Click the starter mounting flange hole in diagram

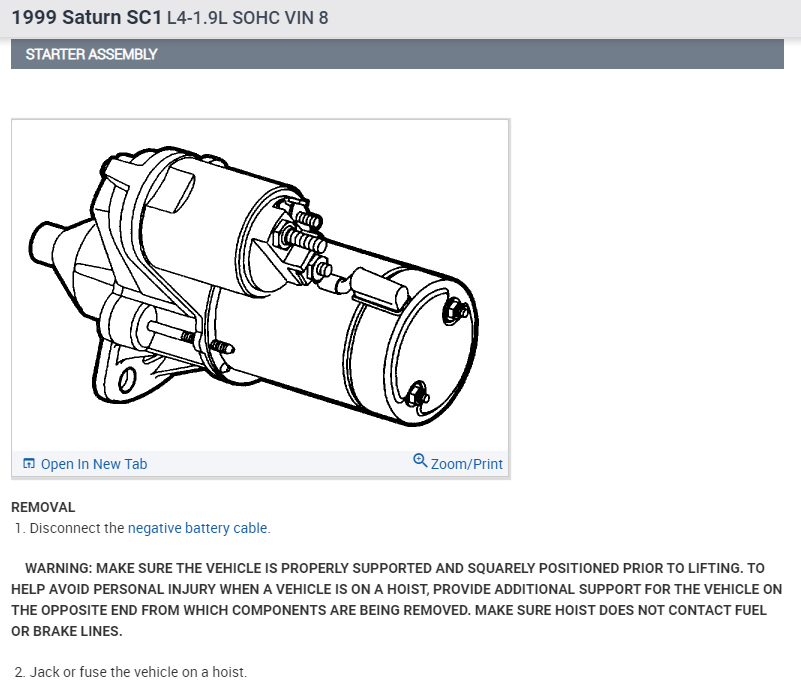pyautogui.click(x=127, y=379)
